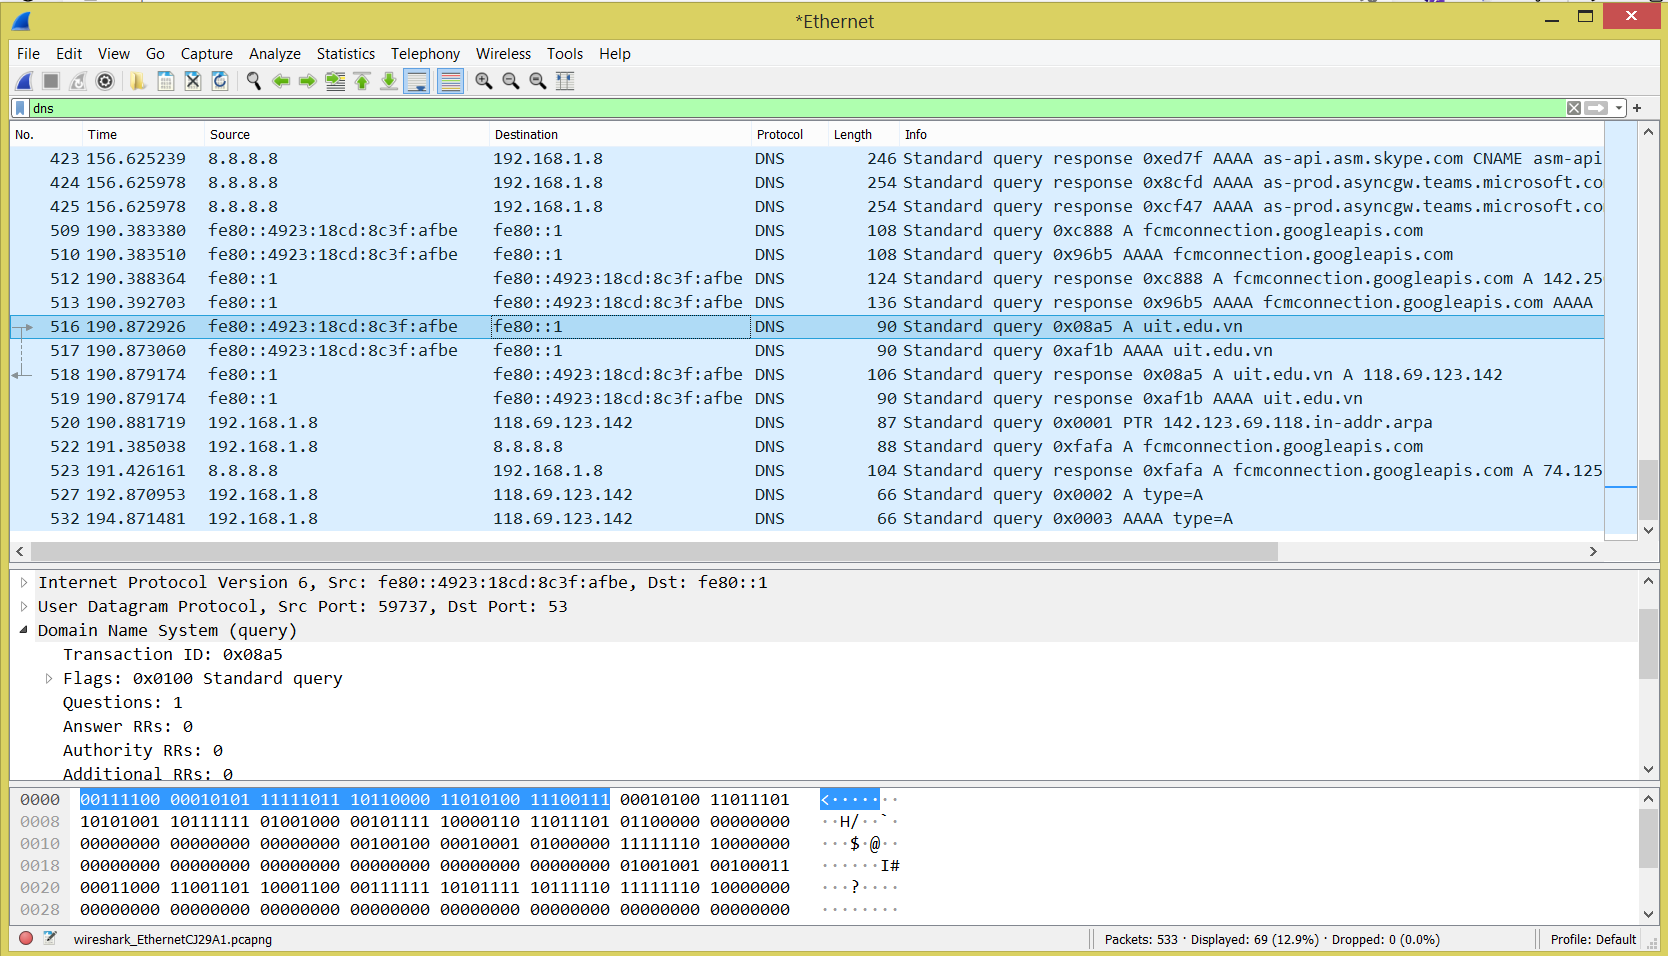Expand the Internet Protocol Version 6 tree

coord(24,582)
